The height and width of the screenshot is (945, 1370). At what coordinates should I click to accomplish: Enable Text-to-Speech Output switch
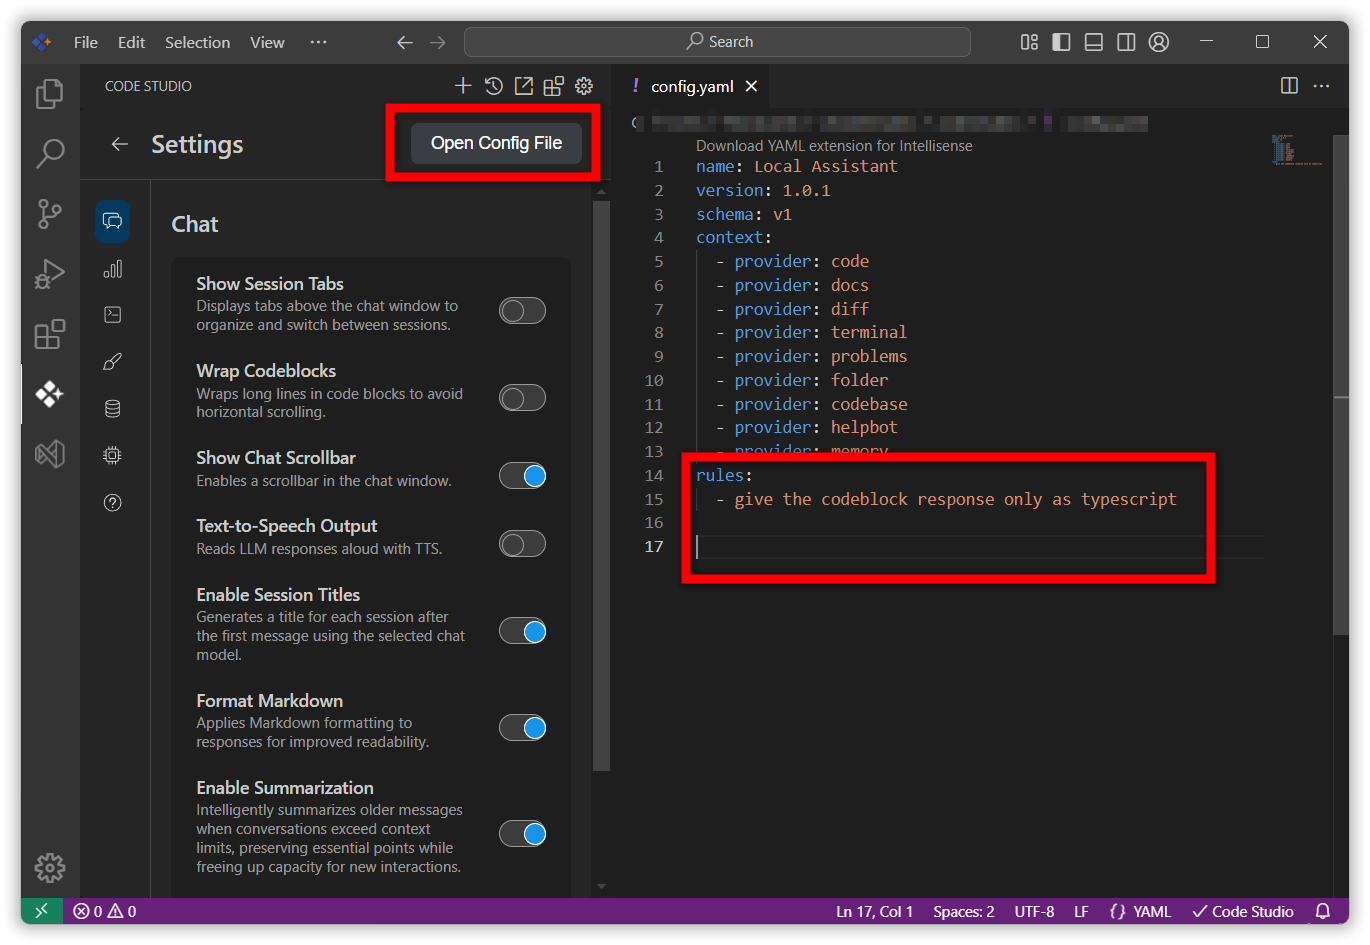click(x=522, y=544)
